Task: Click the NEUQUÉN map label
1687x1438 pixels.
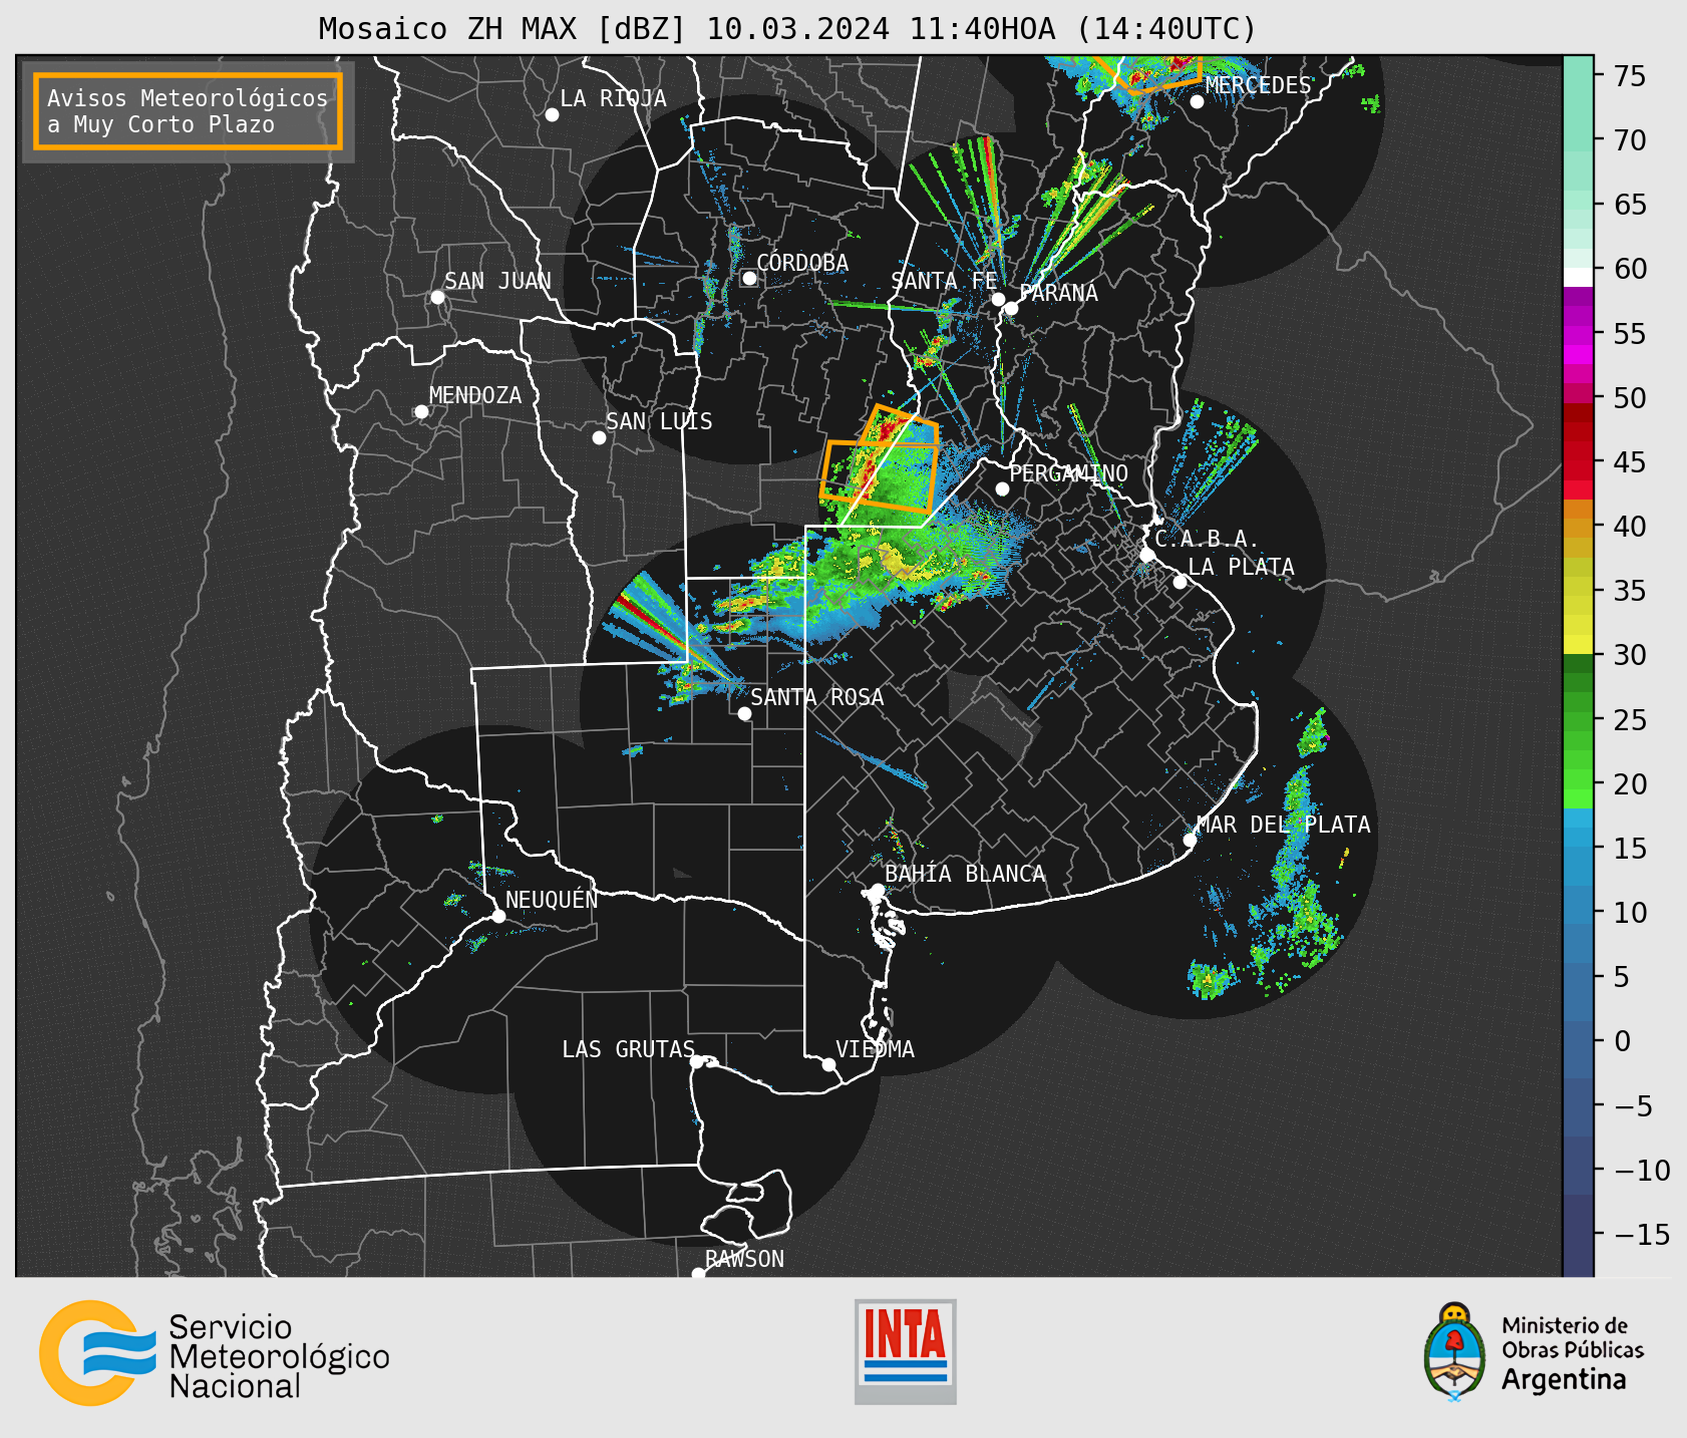Action: [551, 899]
